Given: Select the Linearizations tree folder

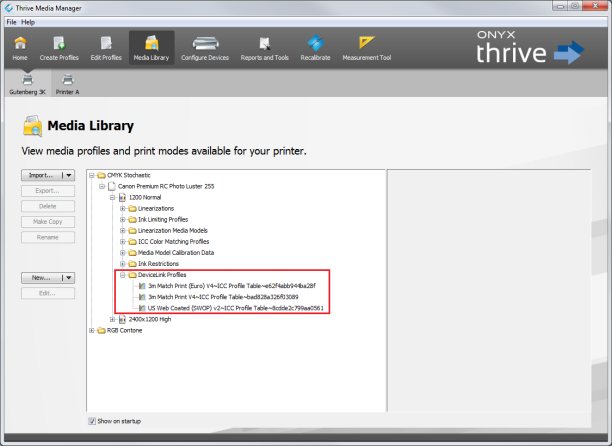Looking at the screenshot, I should pos(151,208).
